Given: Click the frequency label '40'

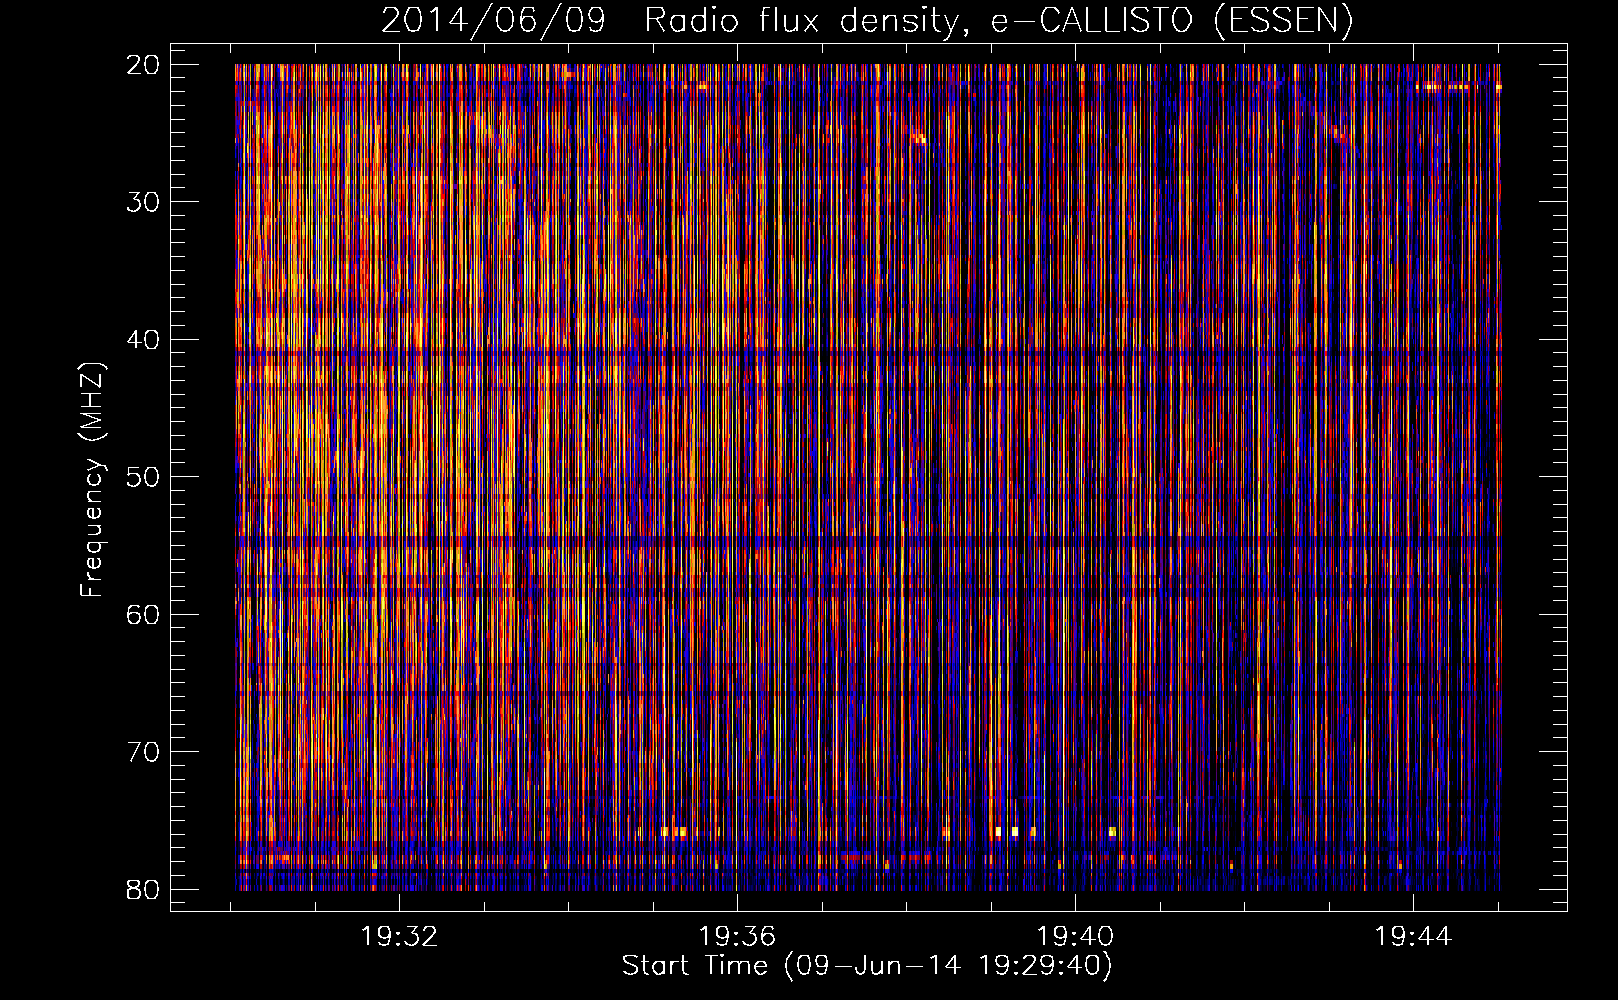Looking at the screenshot, I should coord(143,340).
